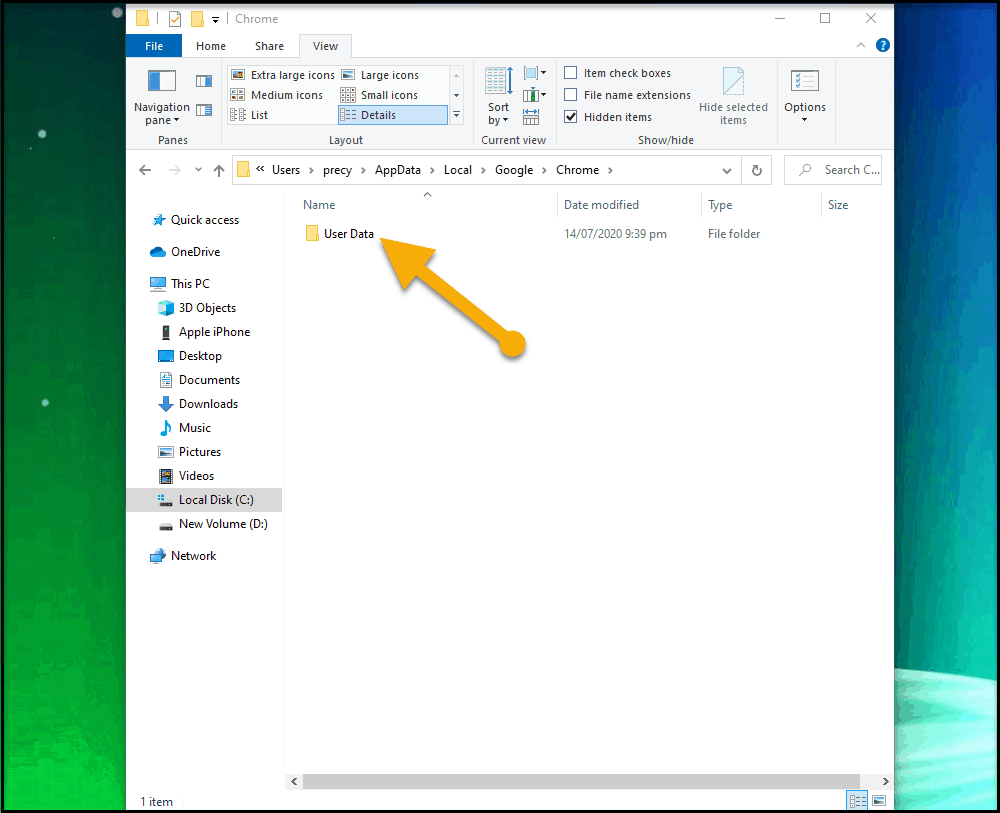
Task: Open the Documents folder
Action: (199, 380)
